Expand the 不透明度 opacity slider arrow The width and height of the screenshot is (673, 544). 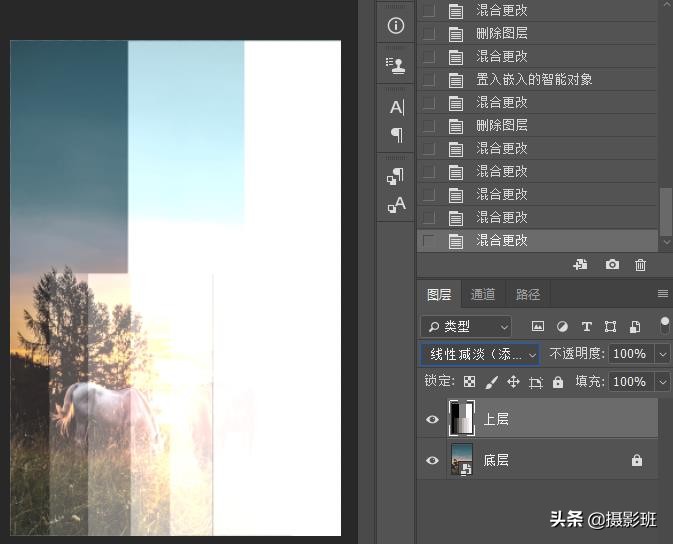coord(662,354)
